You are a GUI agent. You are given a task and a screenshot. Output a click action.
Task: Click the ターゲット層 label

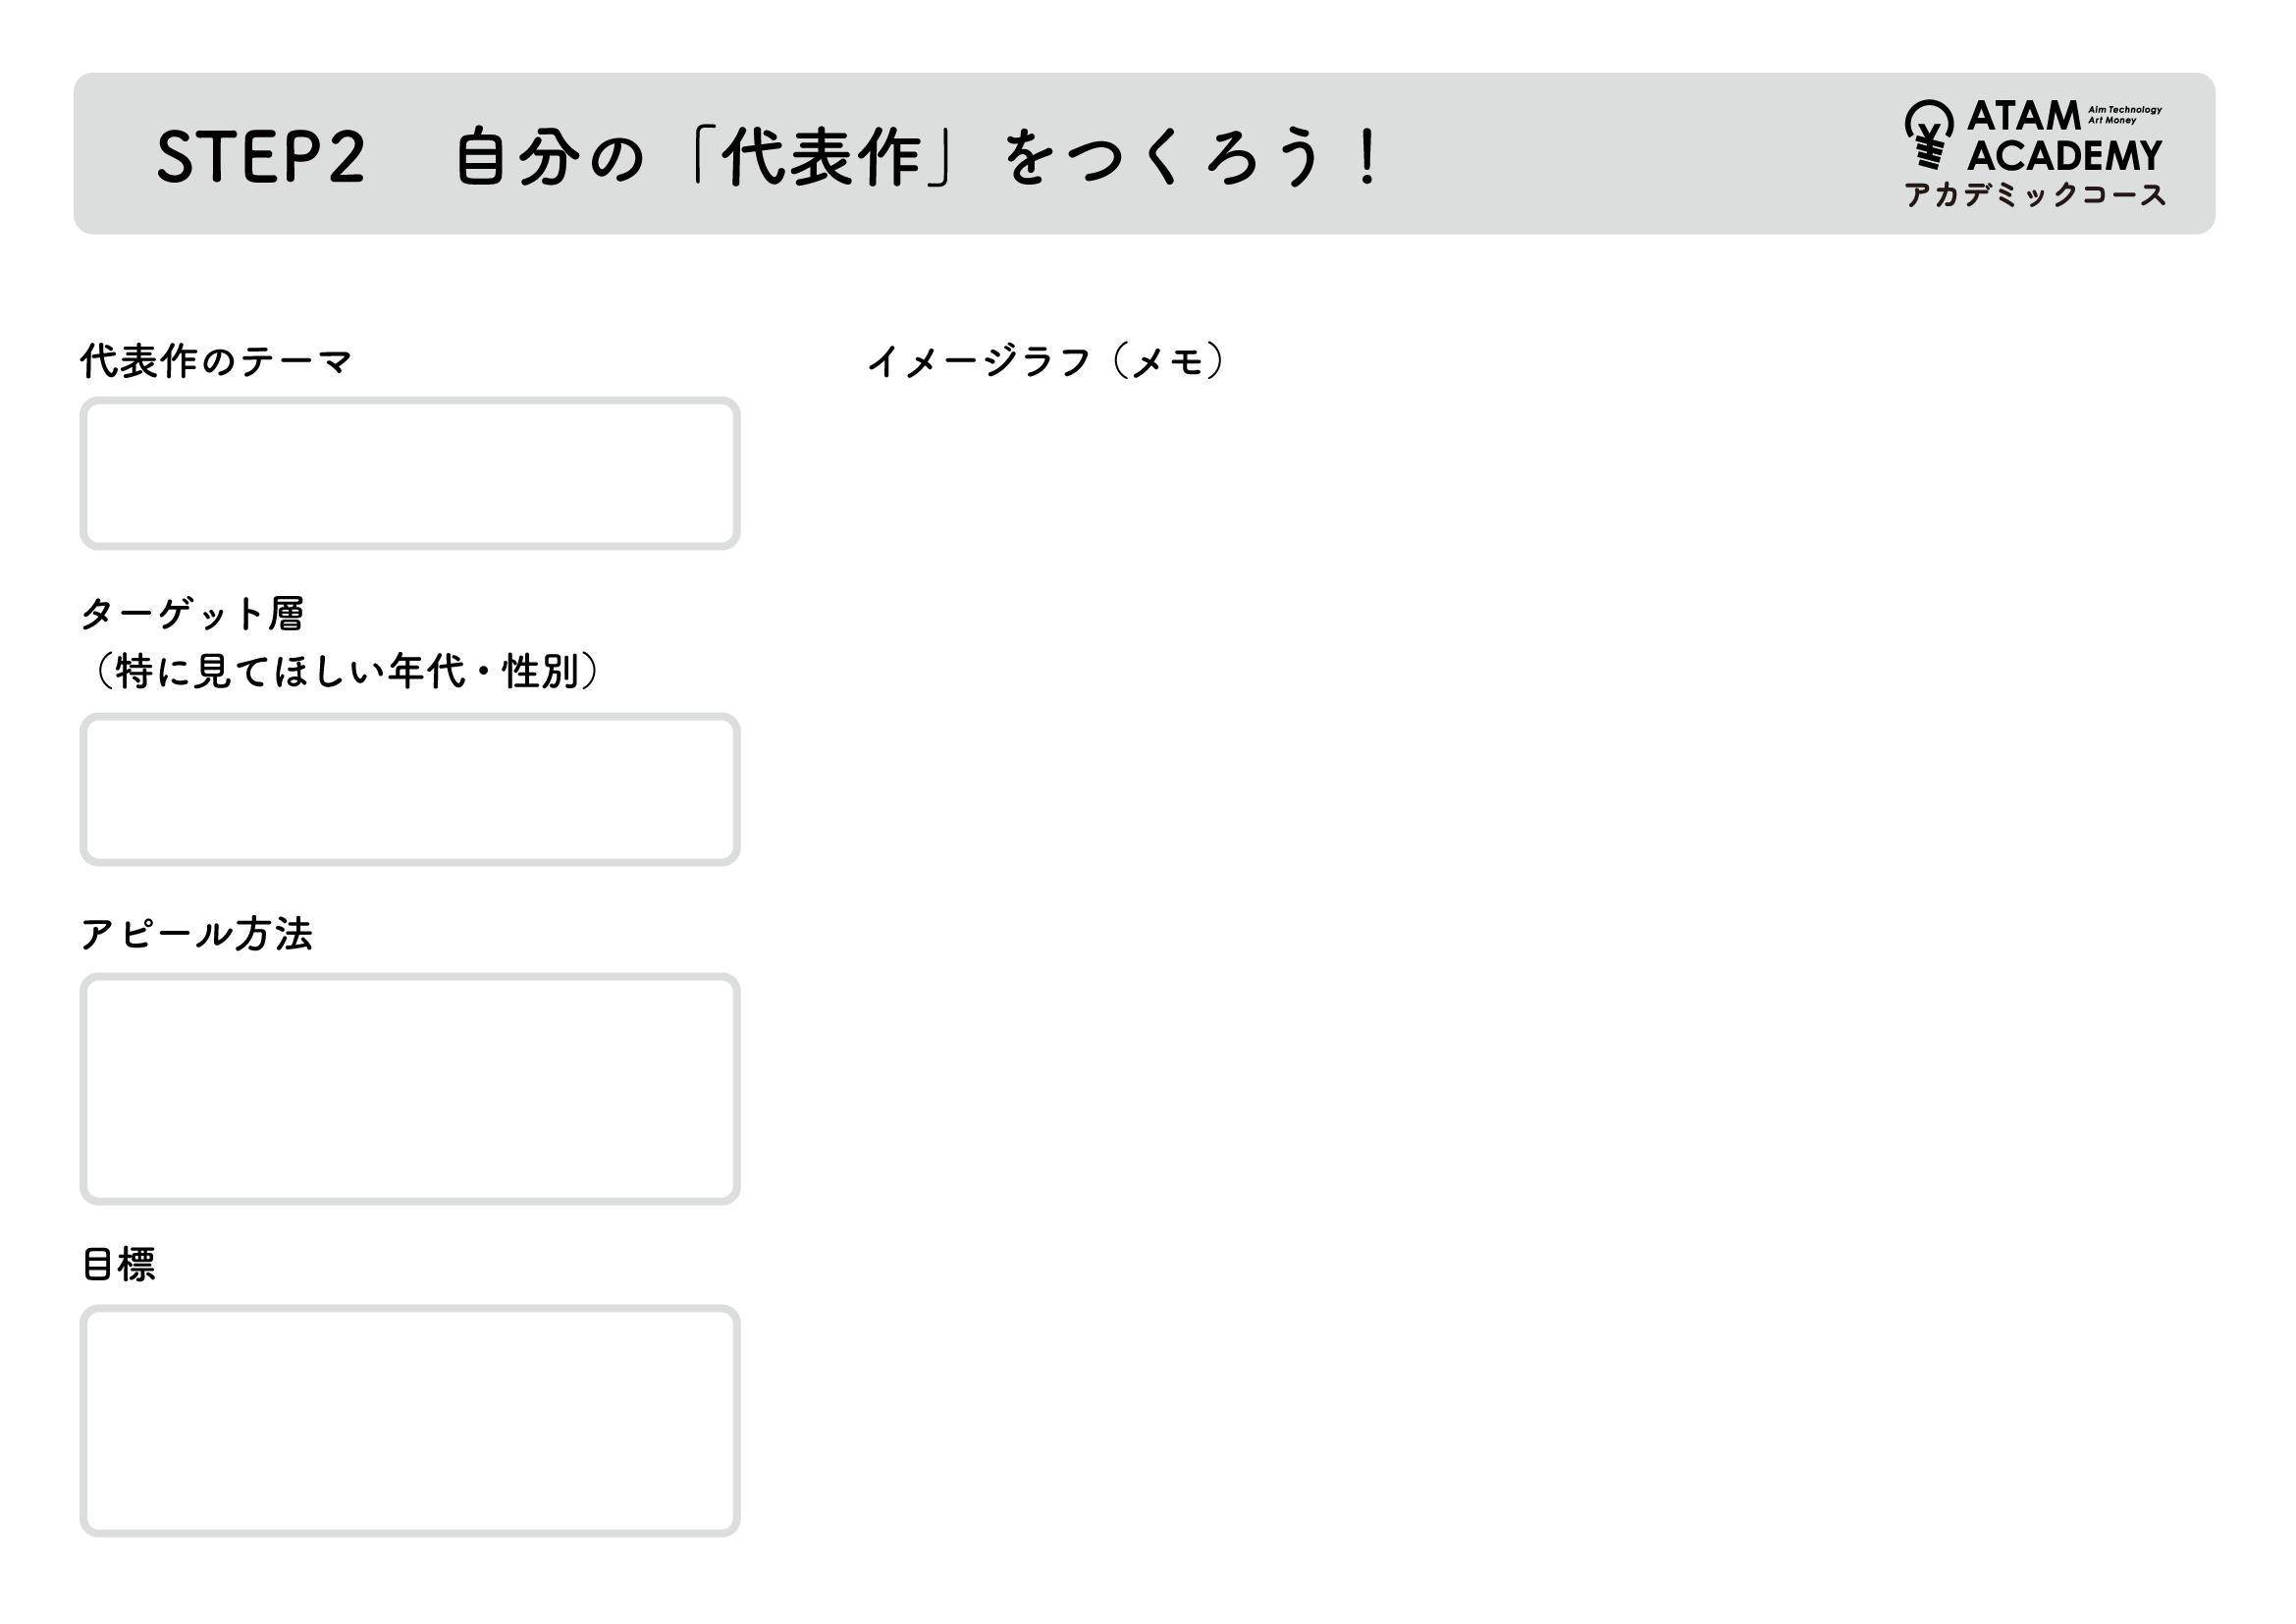pos(192,613)
